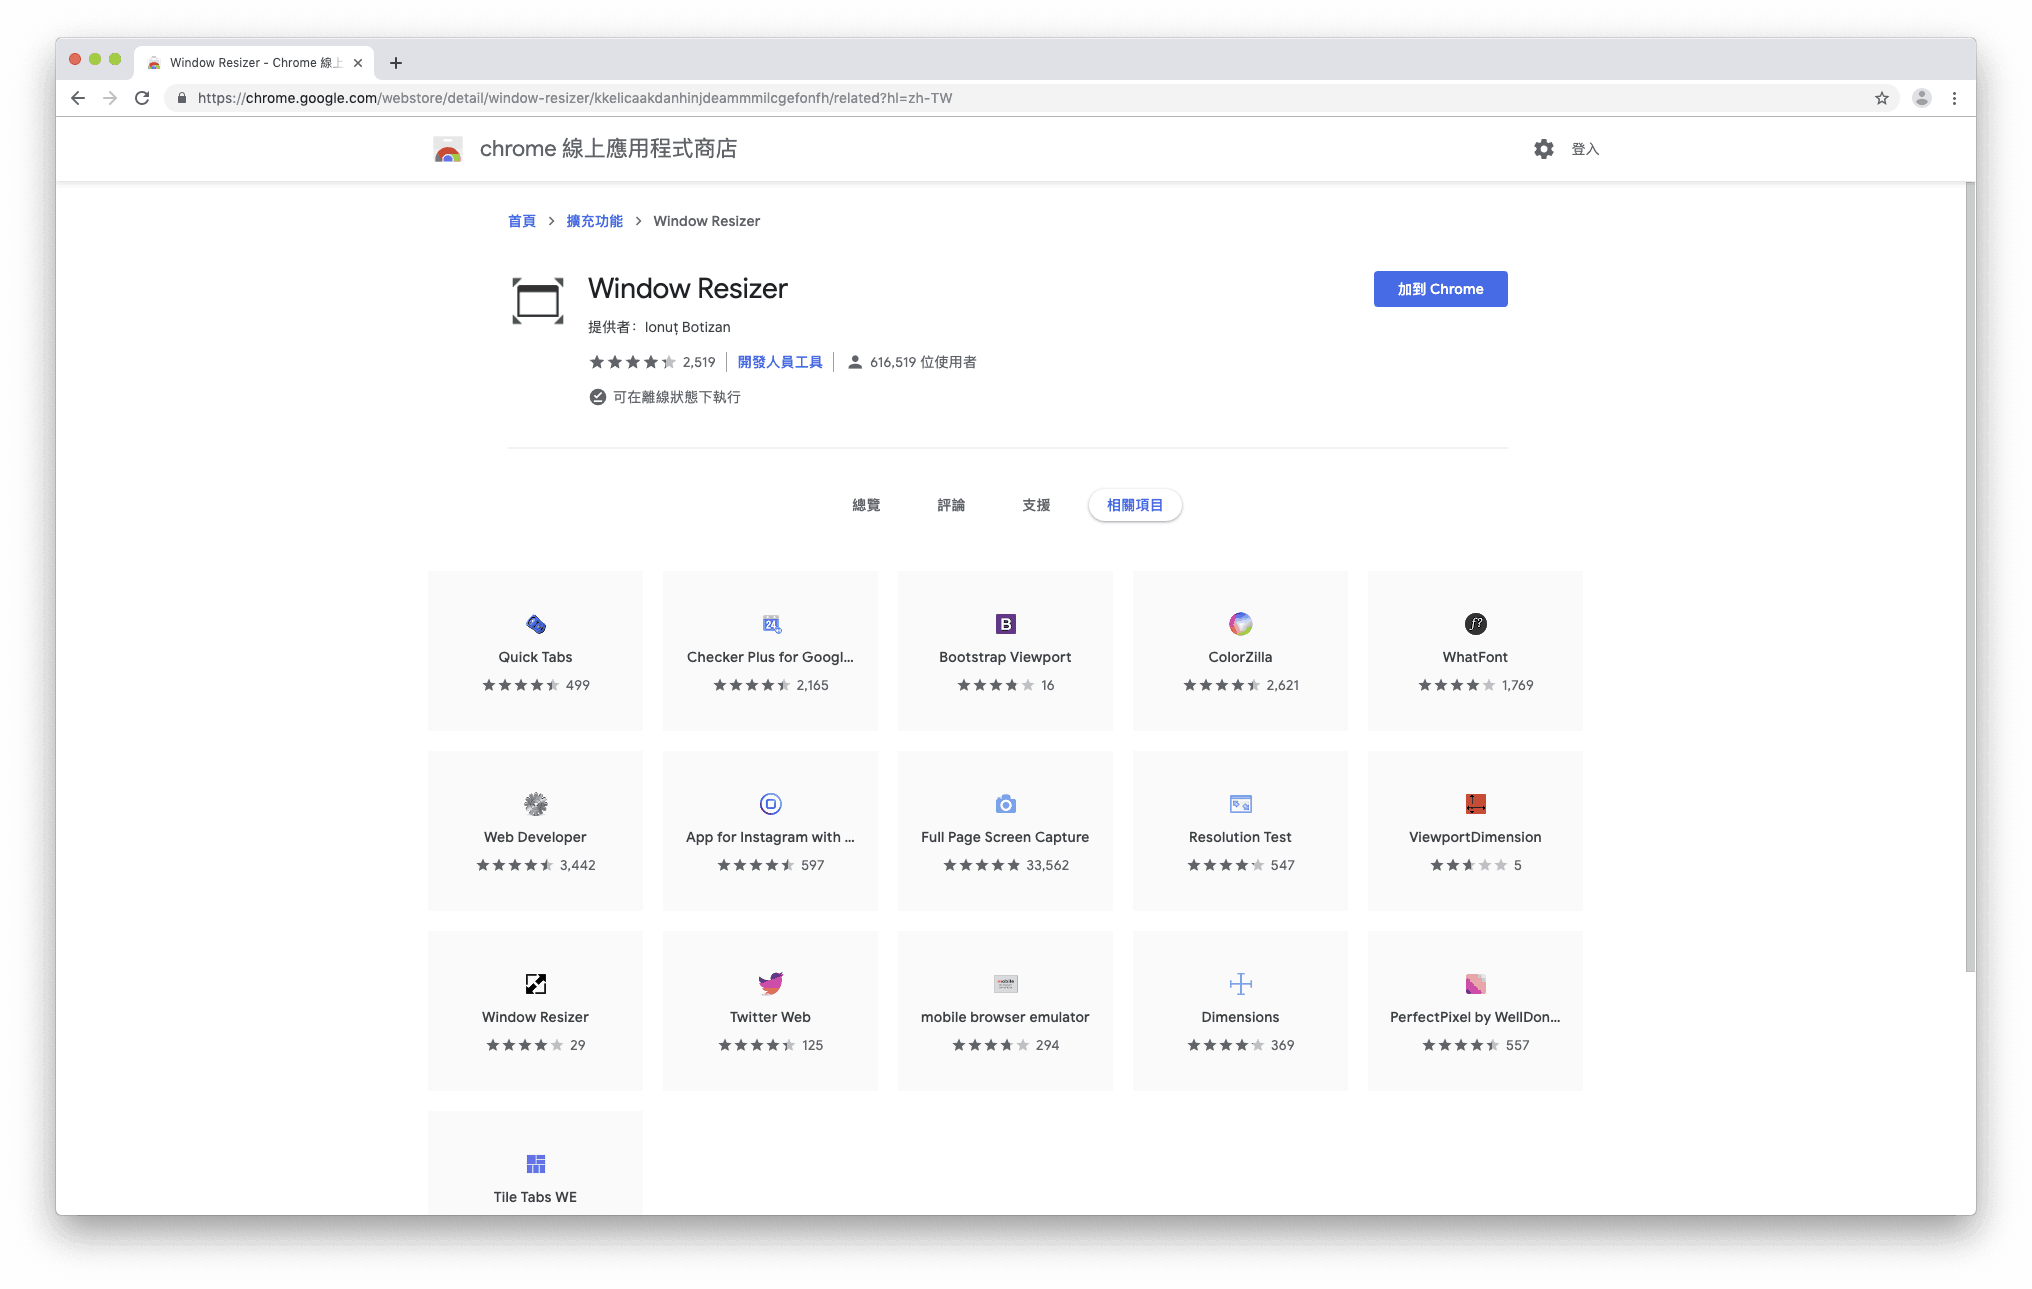Open the Chrome profile avatar menu
Viewport: 2032px width, 1289px height.
(x=1921, y=98)
